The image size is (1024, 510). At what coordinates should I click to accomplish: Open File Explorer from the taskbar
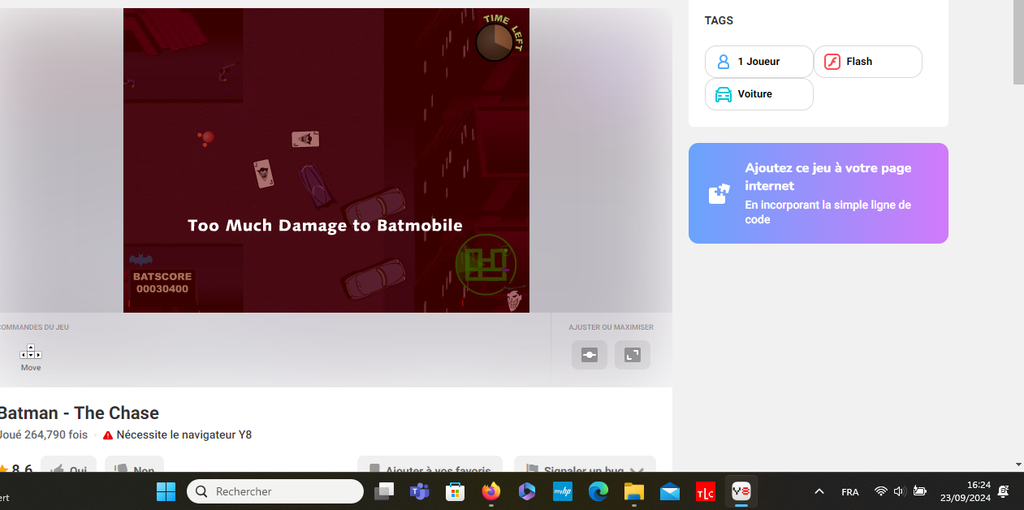coord(634,491)
